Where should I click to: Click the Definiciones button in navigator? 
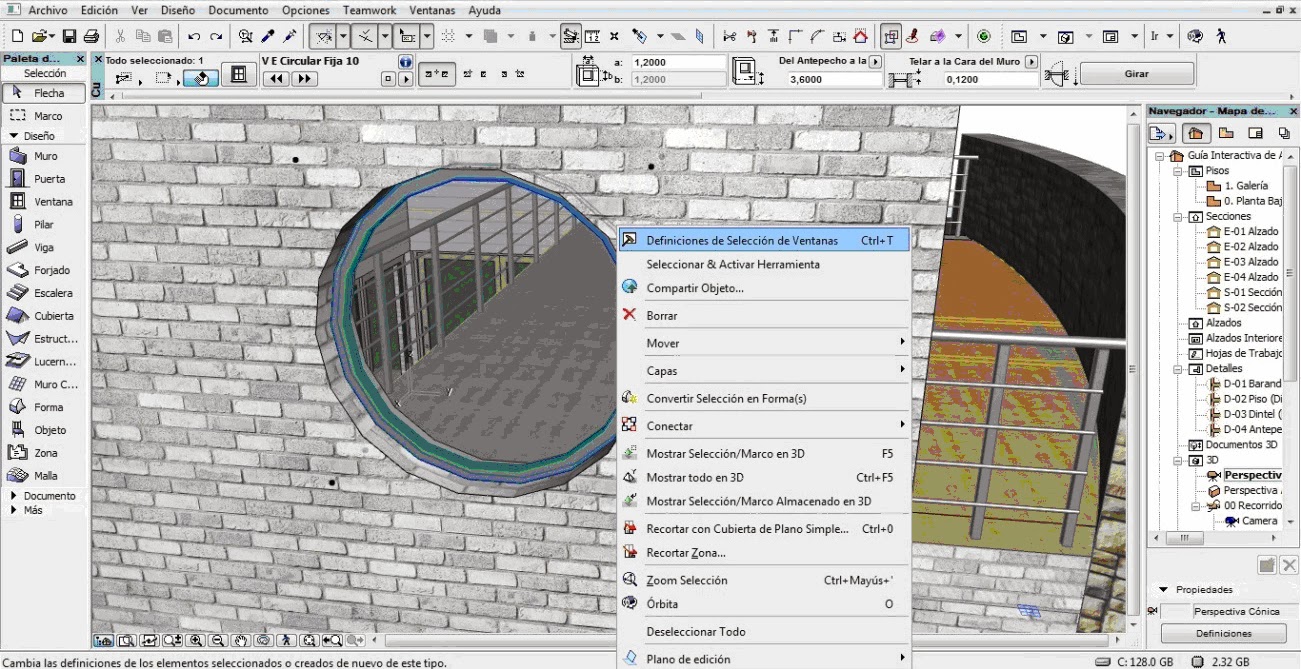coord(1223,634)
